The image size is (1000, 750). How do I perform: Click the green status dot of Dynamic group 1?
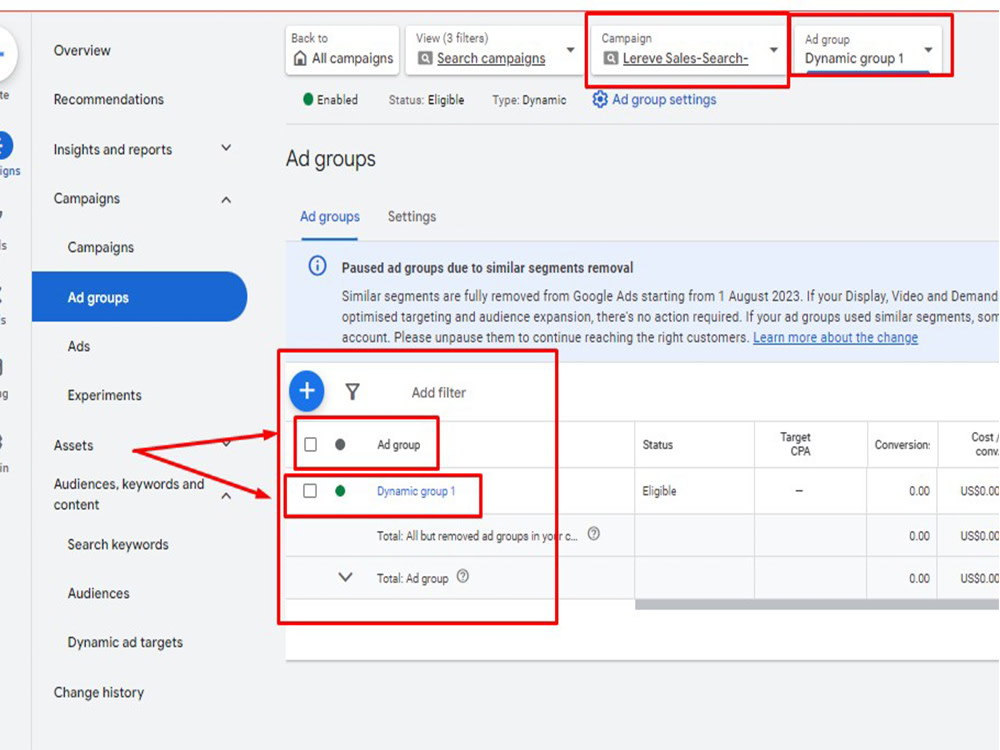coord(341,491)
